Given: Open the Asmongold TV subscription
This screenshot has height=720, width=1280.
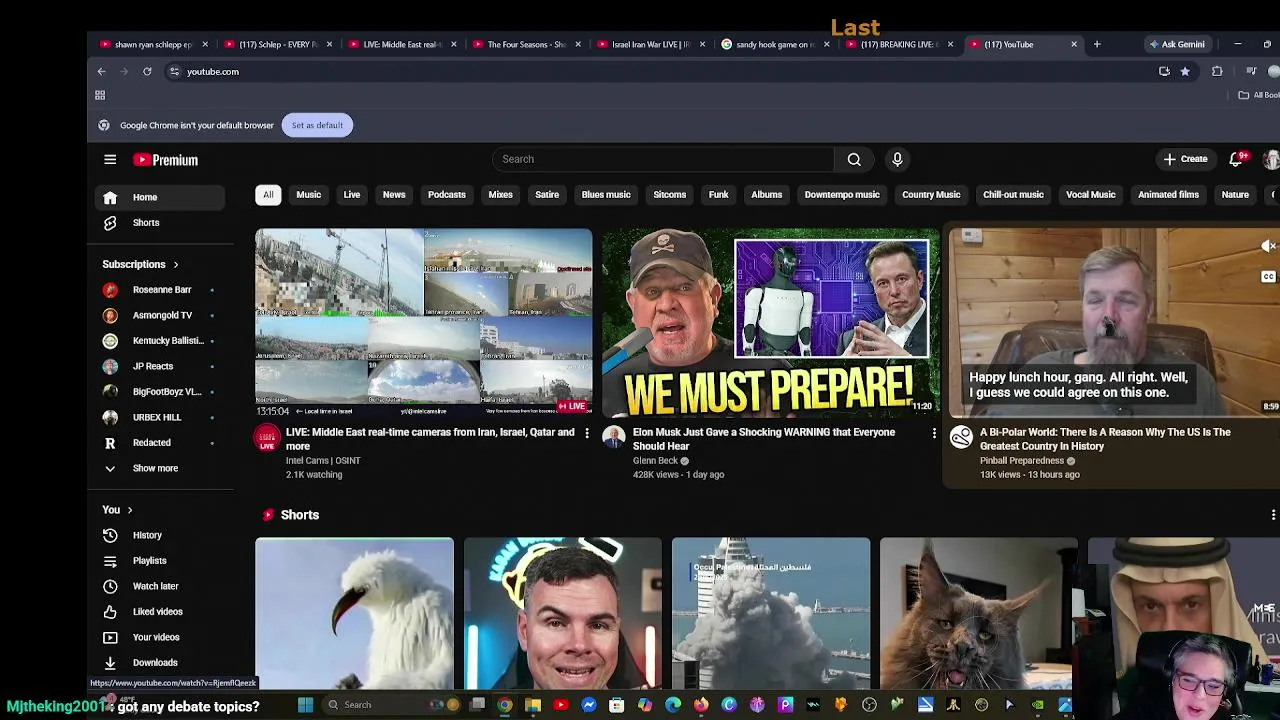Looking at the screenshot, I should coord(162,315).
